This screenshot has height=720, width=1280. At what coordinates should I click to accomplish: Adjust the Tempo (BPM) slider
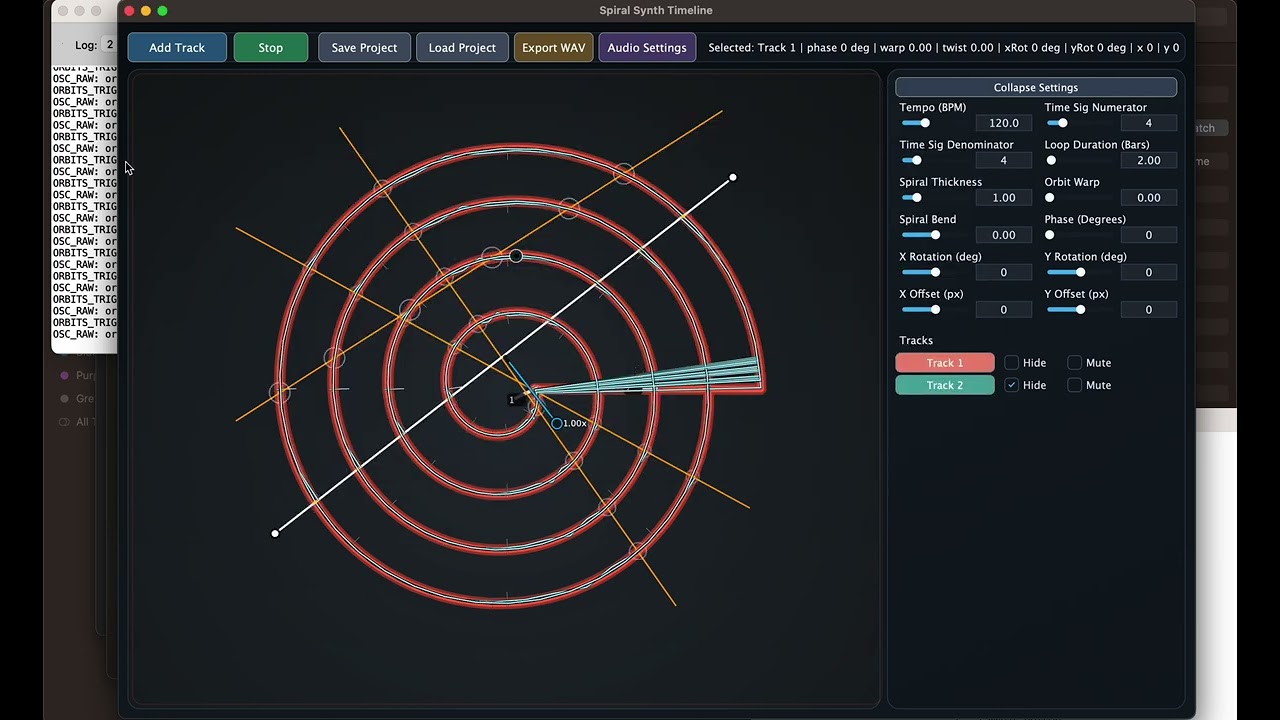pyautogui.click(x=934, y=123)
